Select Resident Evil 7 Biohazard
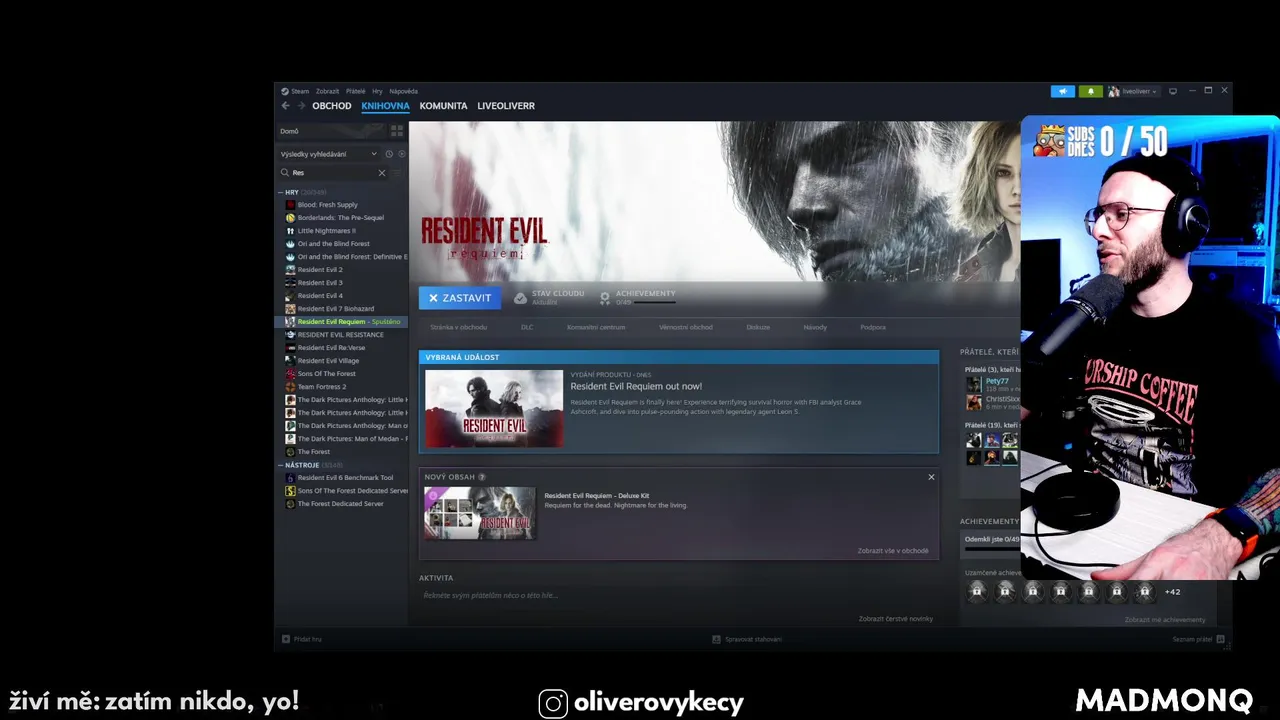Screen dimensions: 1280x720 (335, 309)
